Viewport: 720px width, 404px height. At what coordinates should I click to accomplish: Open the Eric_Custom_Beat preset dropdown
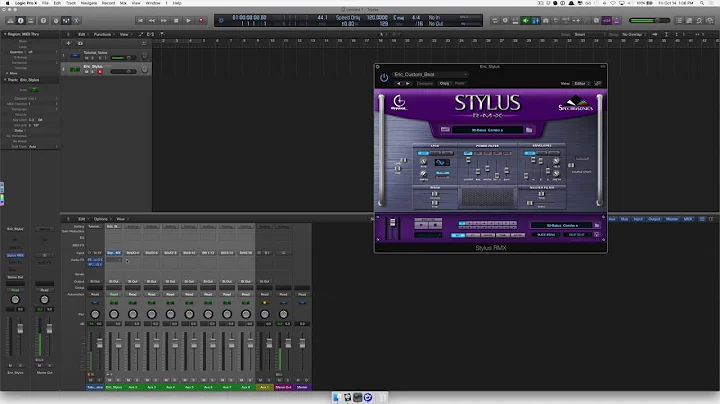430,74
